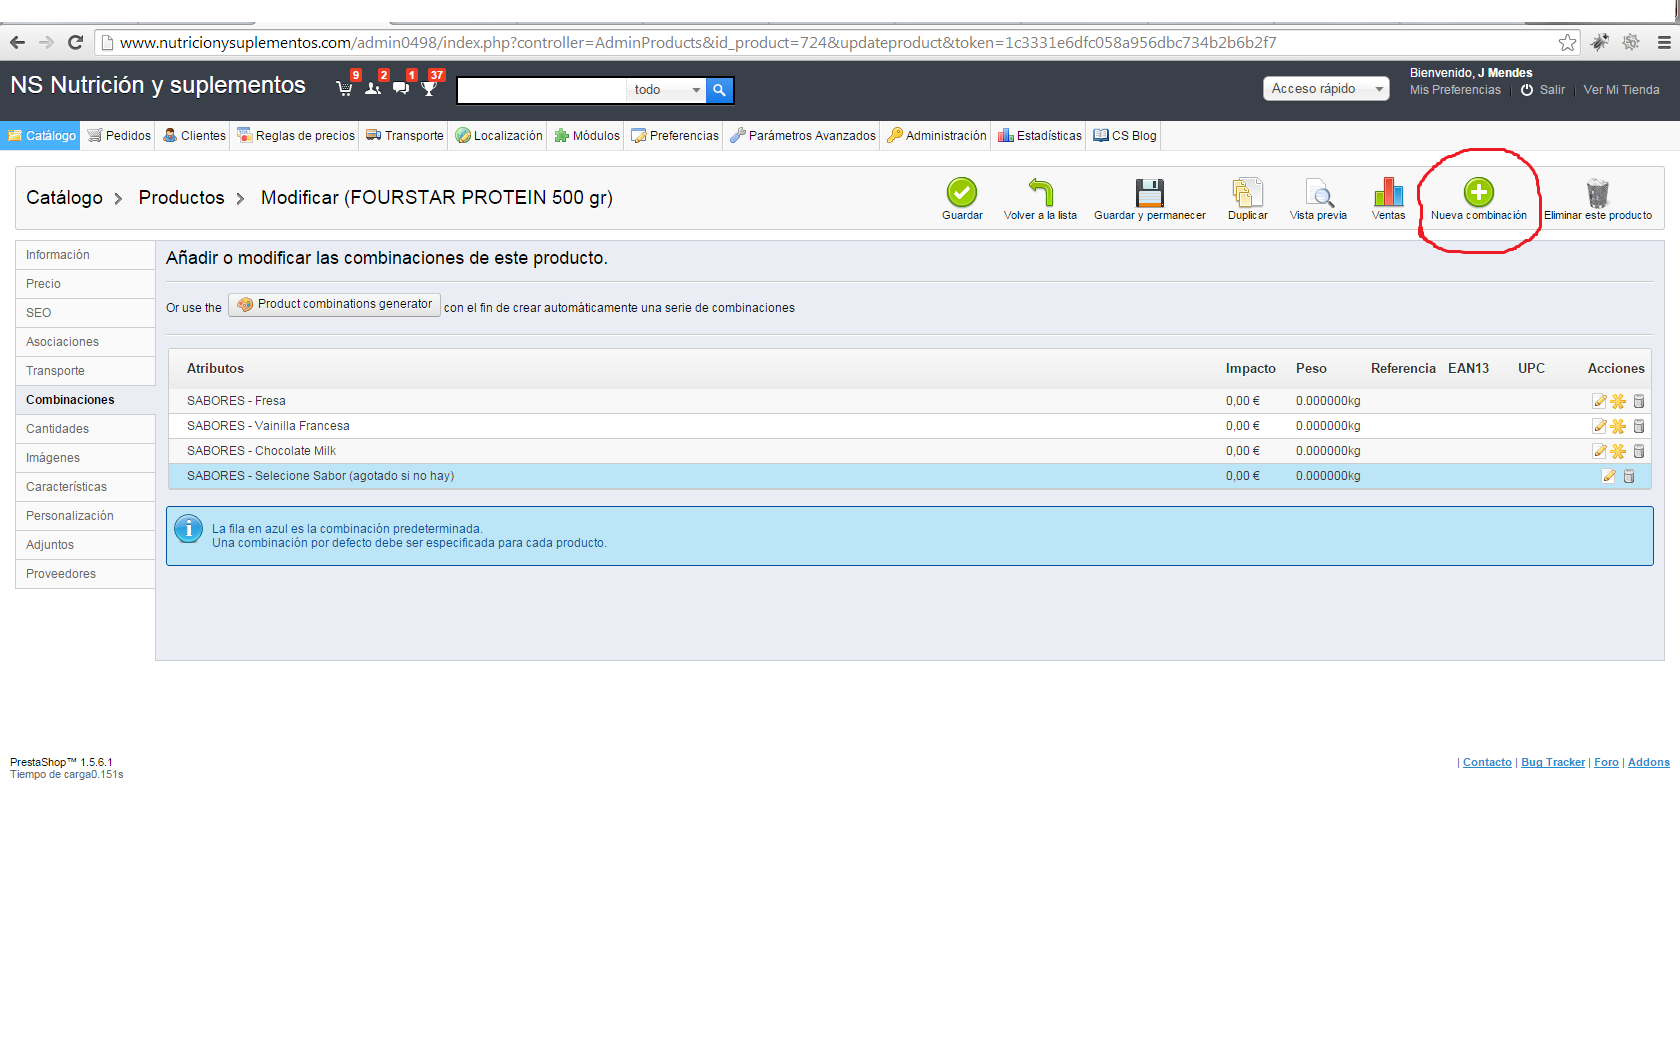Open the CS Blog menu
The height and width of the screenshot is (1050, 1680).
coord(1125,136)
